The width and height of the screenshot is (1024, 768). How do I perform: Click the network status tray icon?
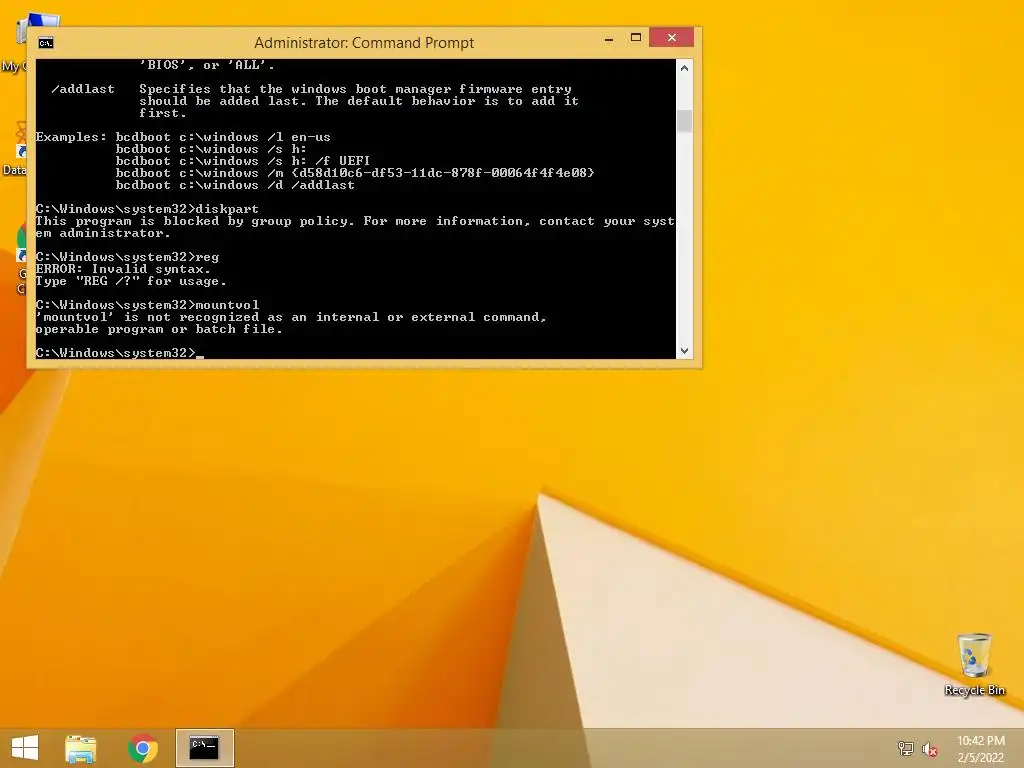click(x=905, y=748)
